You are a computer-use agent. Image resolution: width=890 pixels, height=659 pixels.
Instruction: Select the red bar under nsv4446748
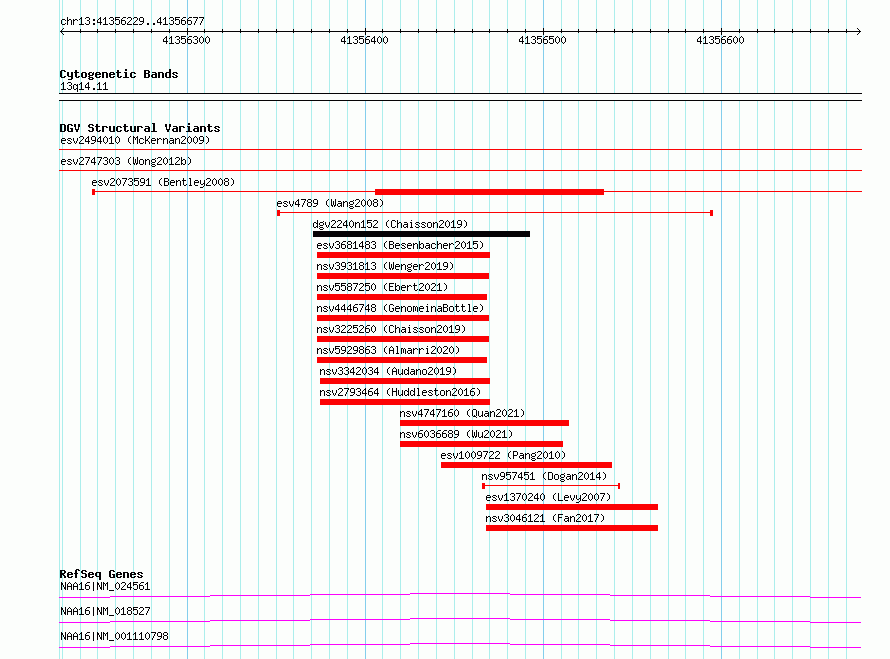coord(403,318)
